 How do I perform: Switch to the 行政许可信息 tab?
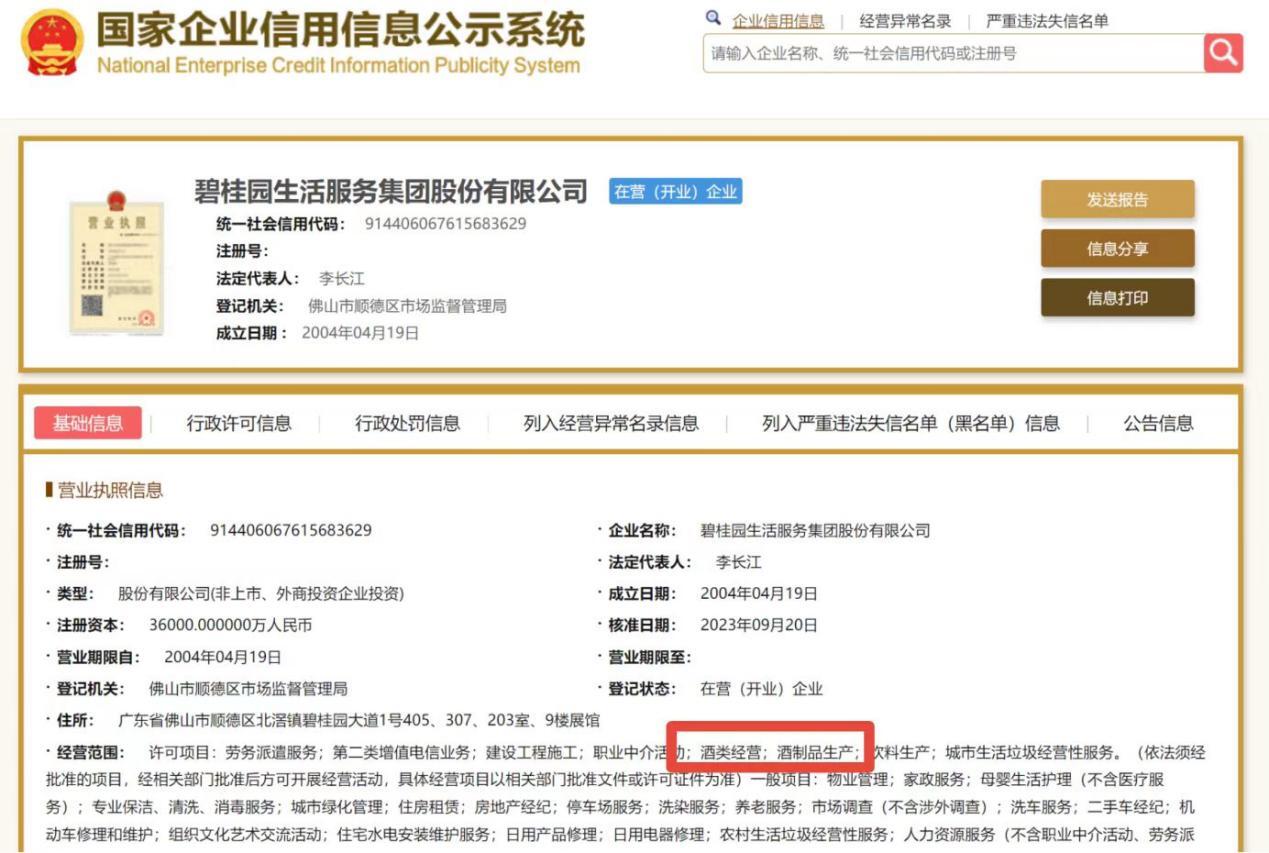coord(239,423)
